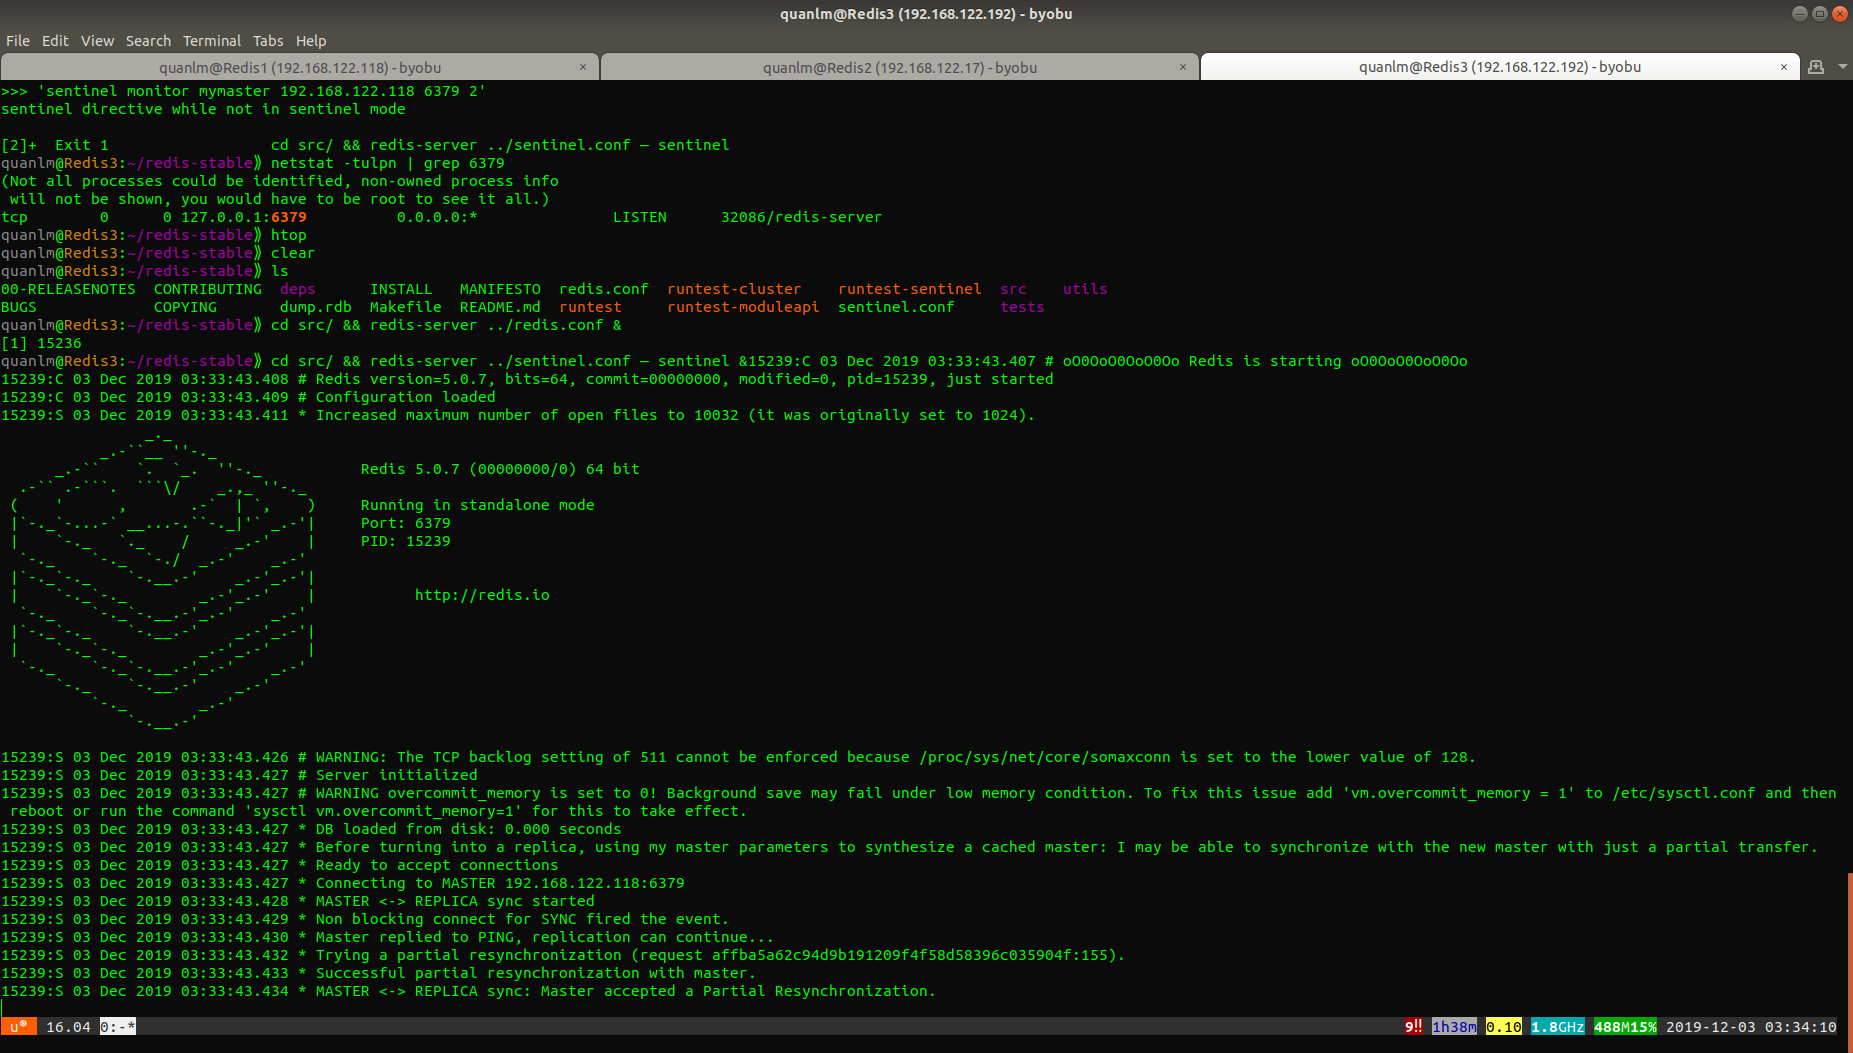Click the '0.10' load average entry
Viewport: 1853px width, 1053px height.
coord(1503,1027)
